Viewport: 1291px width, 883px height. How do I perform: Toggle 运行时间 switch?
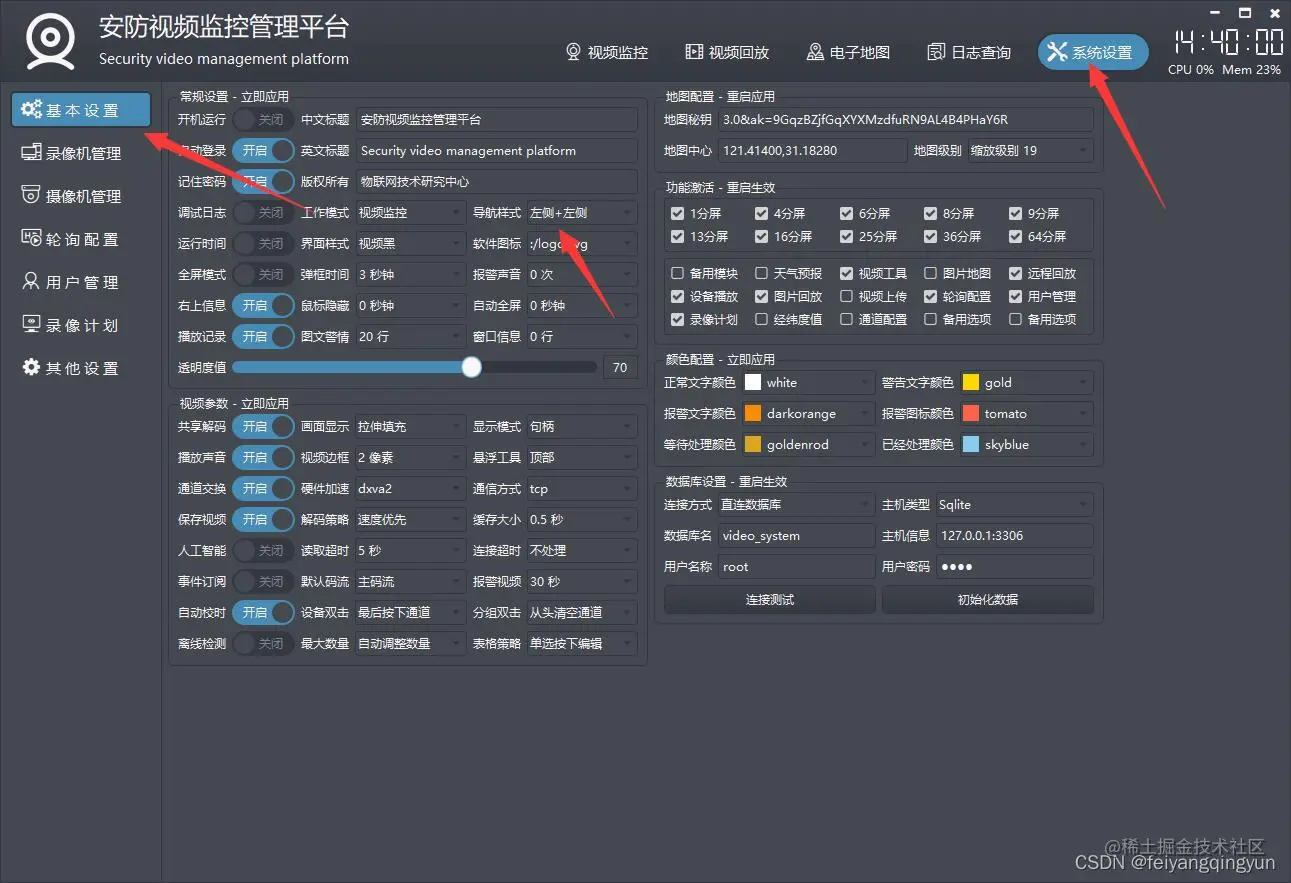263,243
